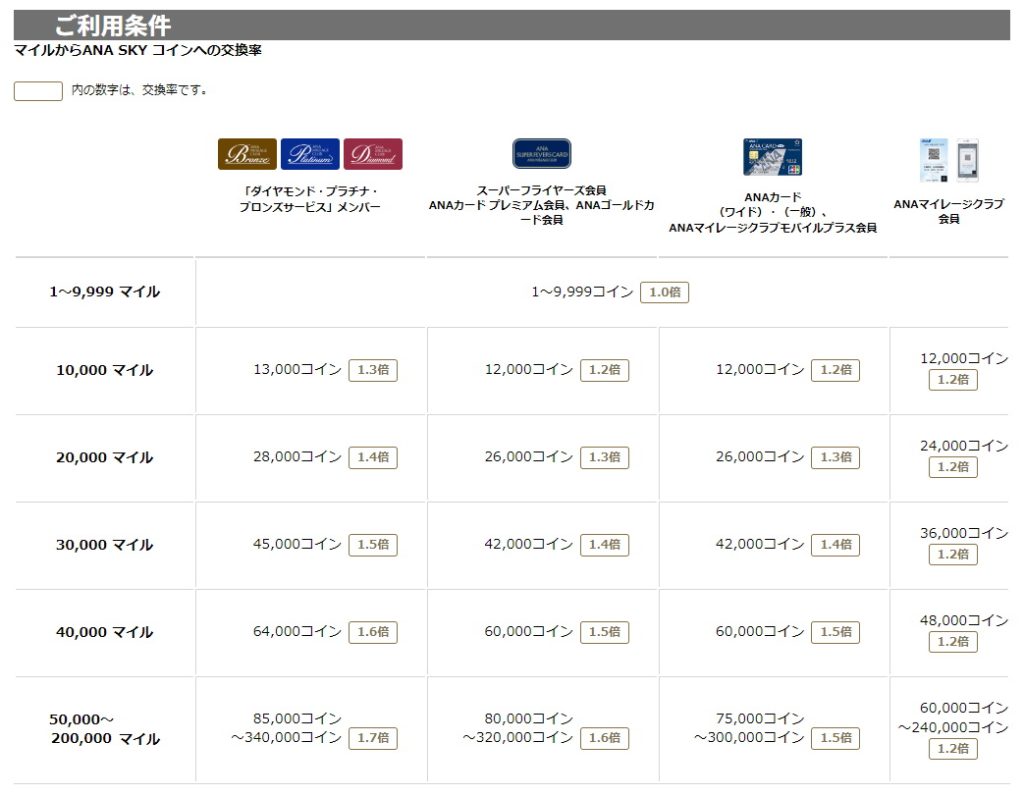Select the ご利用条件 section header
This screenshot has width=1024, height=796.
(x=112, y=26)
